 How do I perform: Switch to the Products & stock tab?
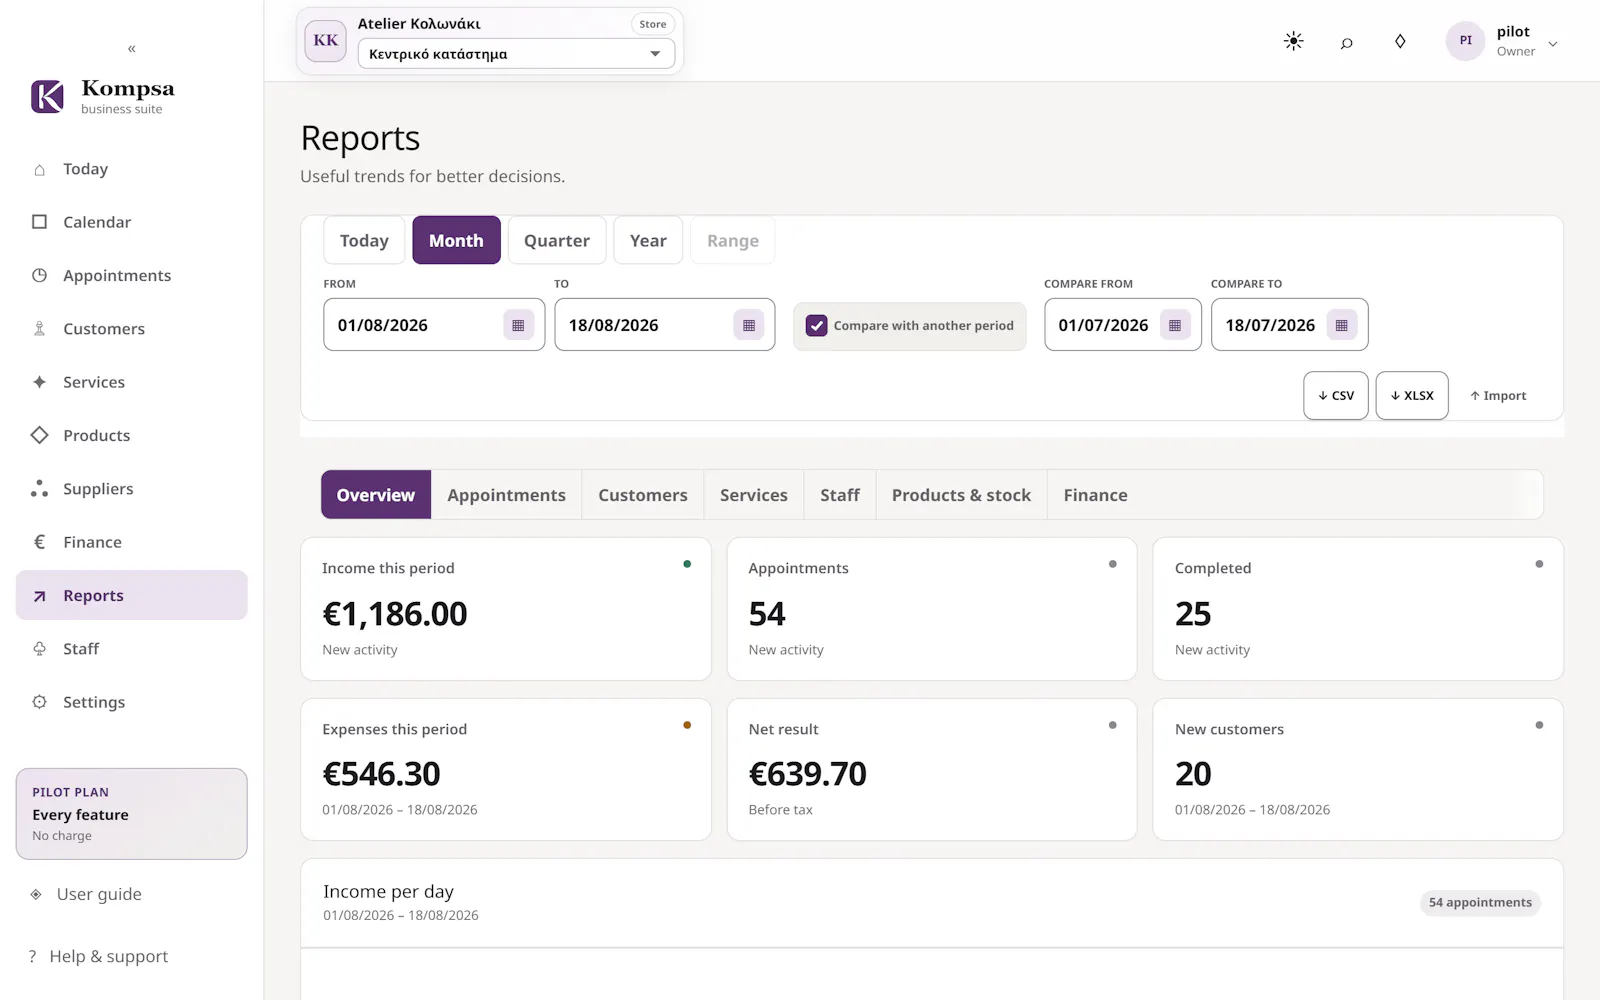pos(961,495)
